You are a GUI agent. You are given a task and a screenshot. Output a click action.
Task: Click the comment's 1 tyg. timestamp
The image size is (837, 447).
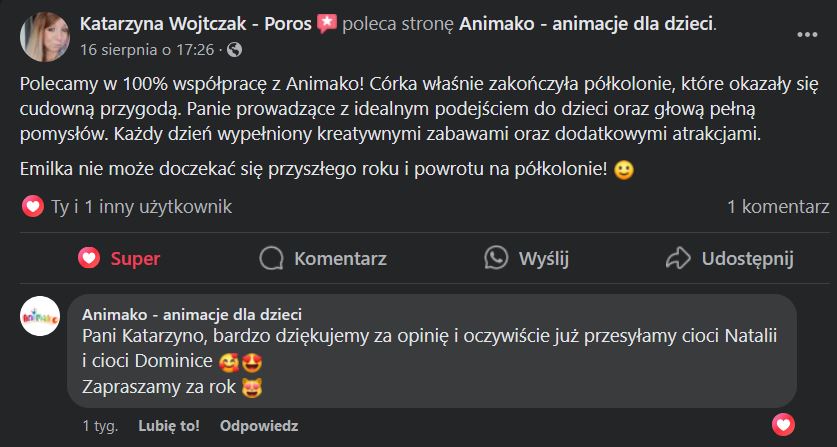pos(99,425)
